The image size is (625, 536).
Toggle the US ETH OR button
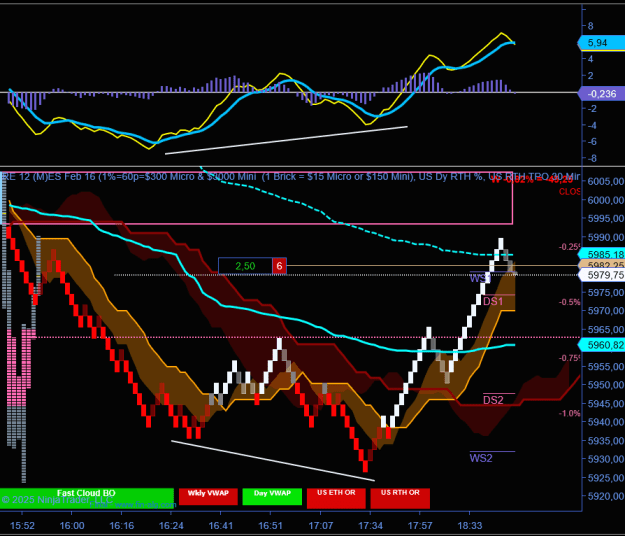tap(336, 498)
